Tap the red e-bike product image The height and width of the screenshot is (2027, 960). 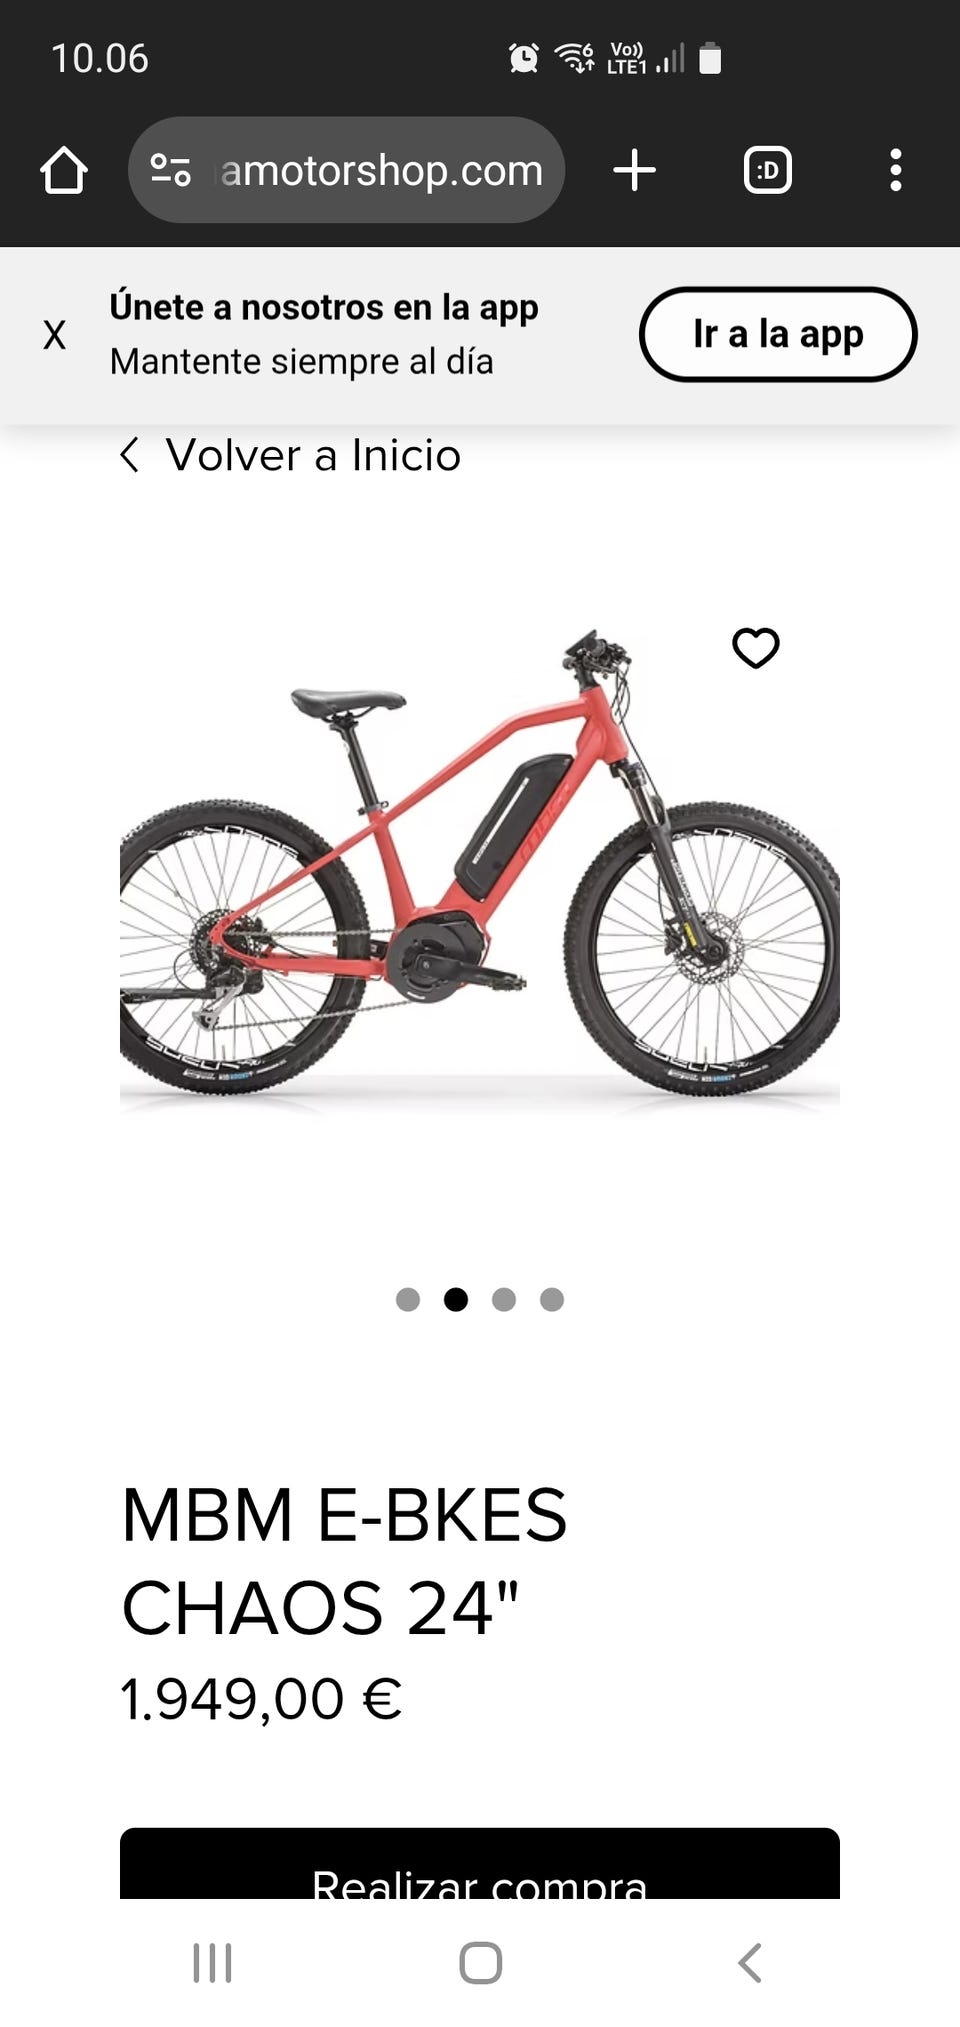(x=480, y=870)
